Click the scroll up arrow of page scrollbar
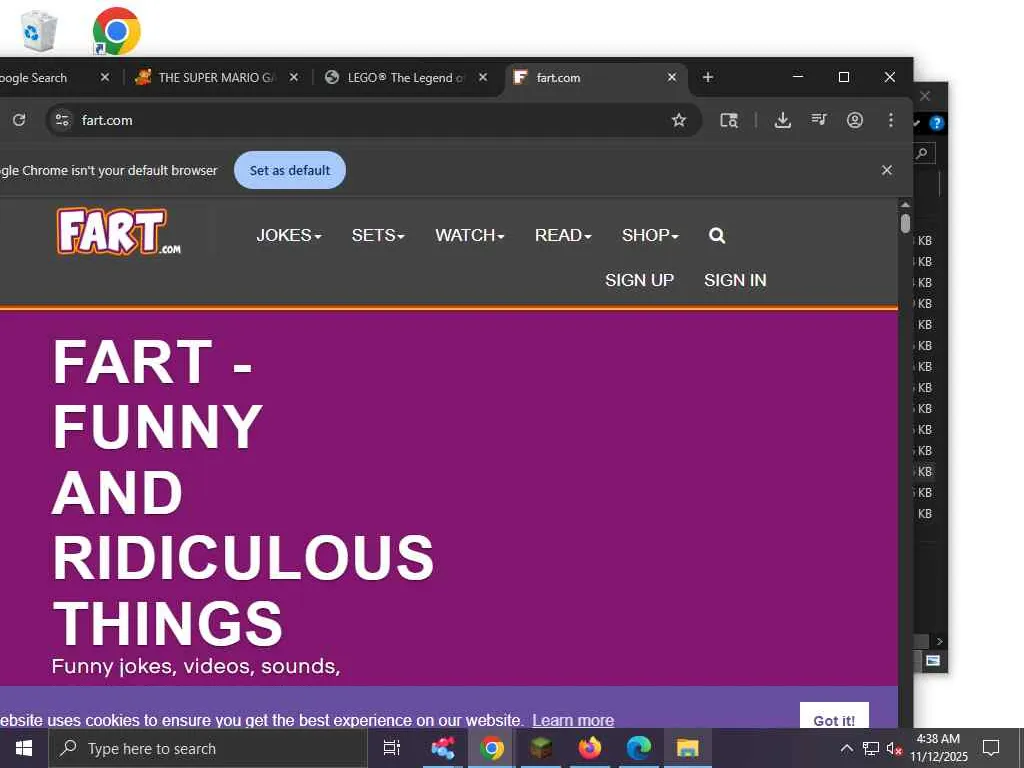 pos(905,204)
